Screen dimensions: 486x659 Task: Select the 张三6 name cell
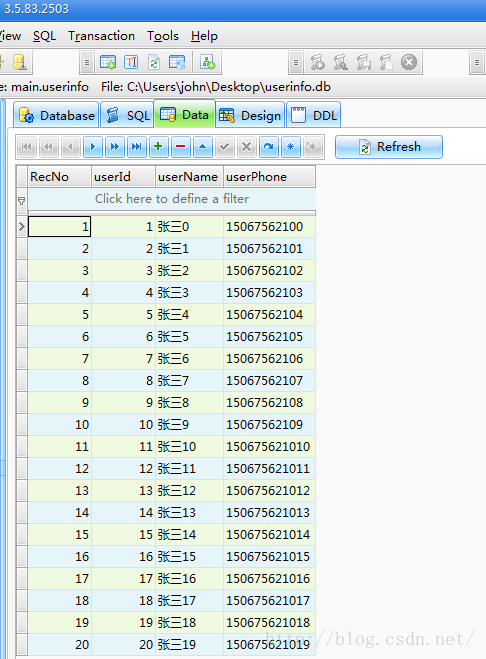pyautogui.click(x=190, y=359)
